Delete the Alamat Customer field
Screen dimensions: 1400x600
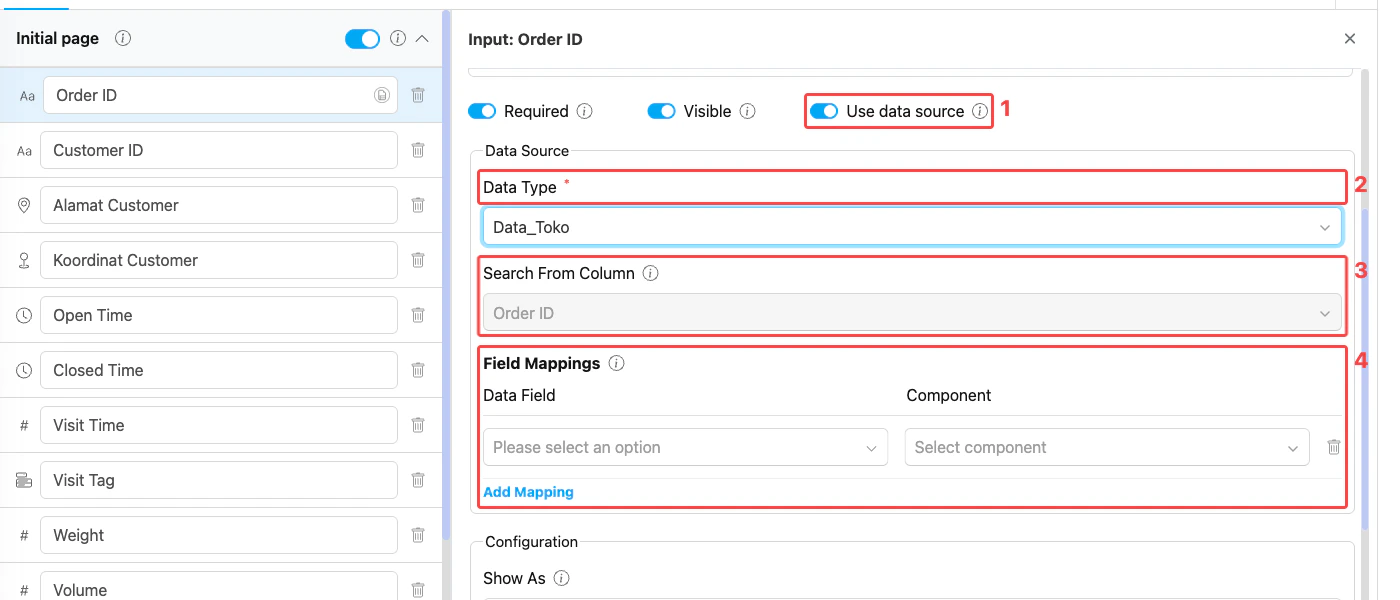[418, 205]
